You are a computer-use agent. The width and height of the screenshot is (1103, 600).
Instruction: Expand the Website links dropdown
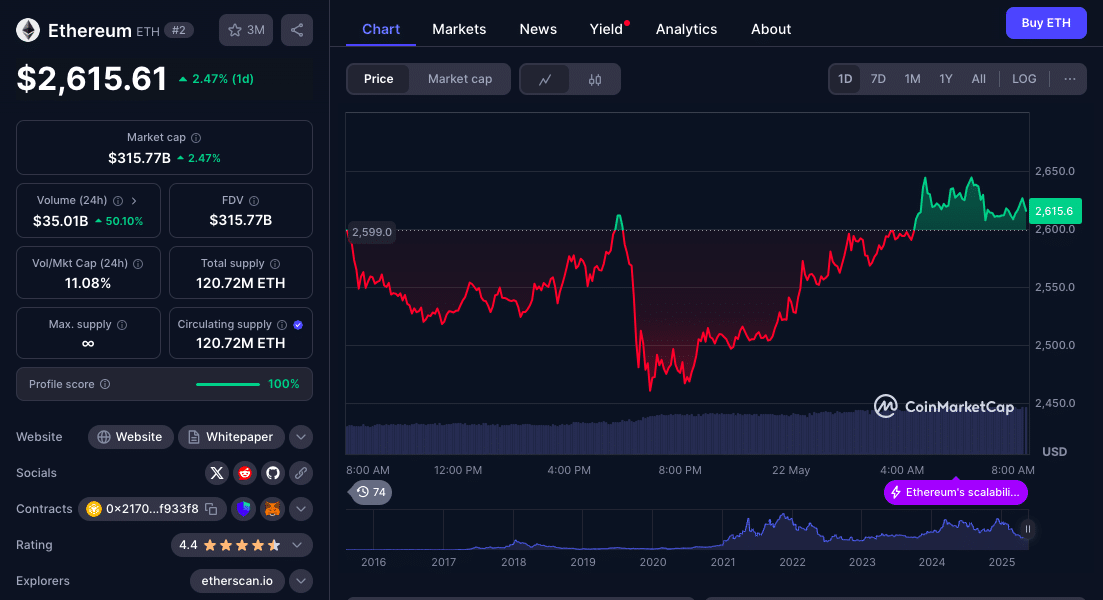[301, 437]
